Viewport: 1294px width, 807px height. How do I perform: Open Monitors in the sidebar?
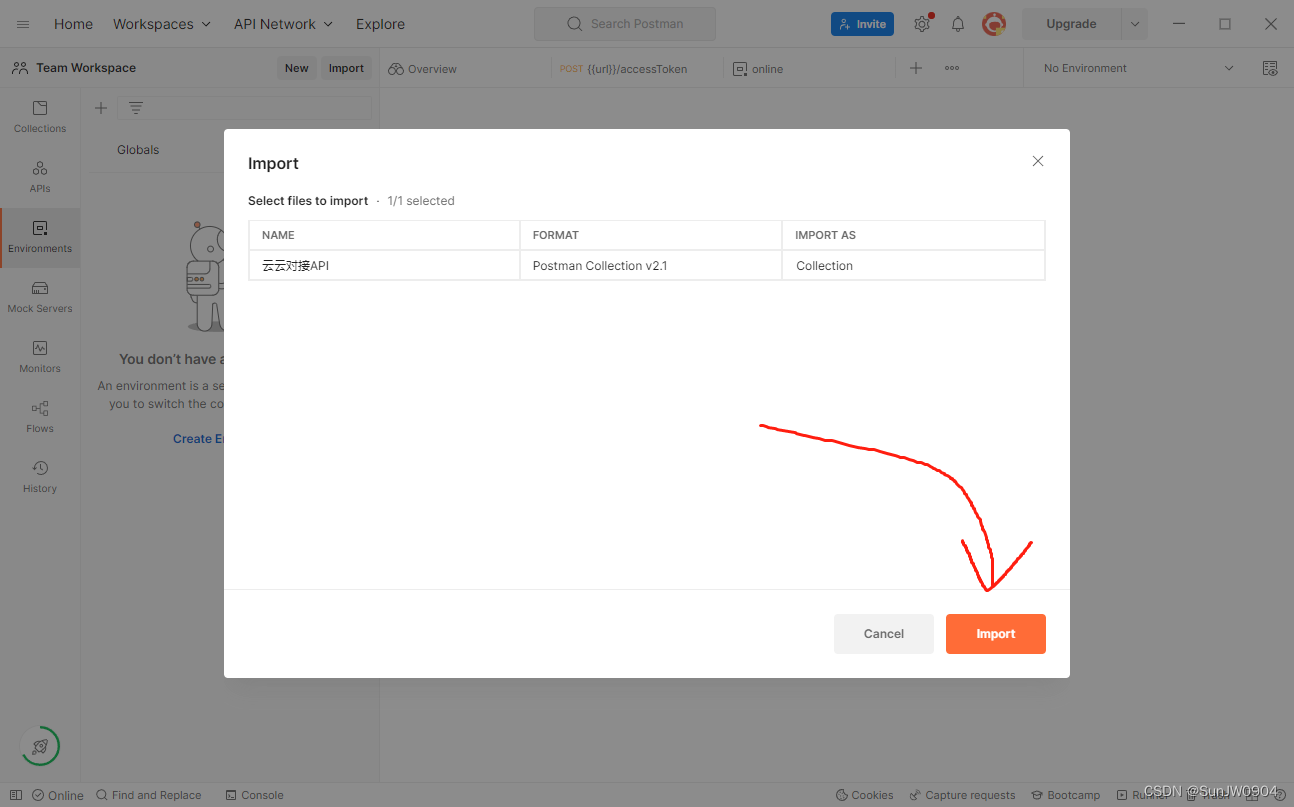40,357
